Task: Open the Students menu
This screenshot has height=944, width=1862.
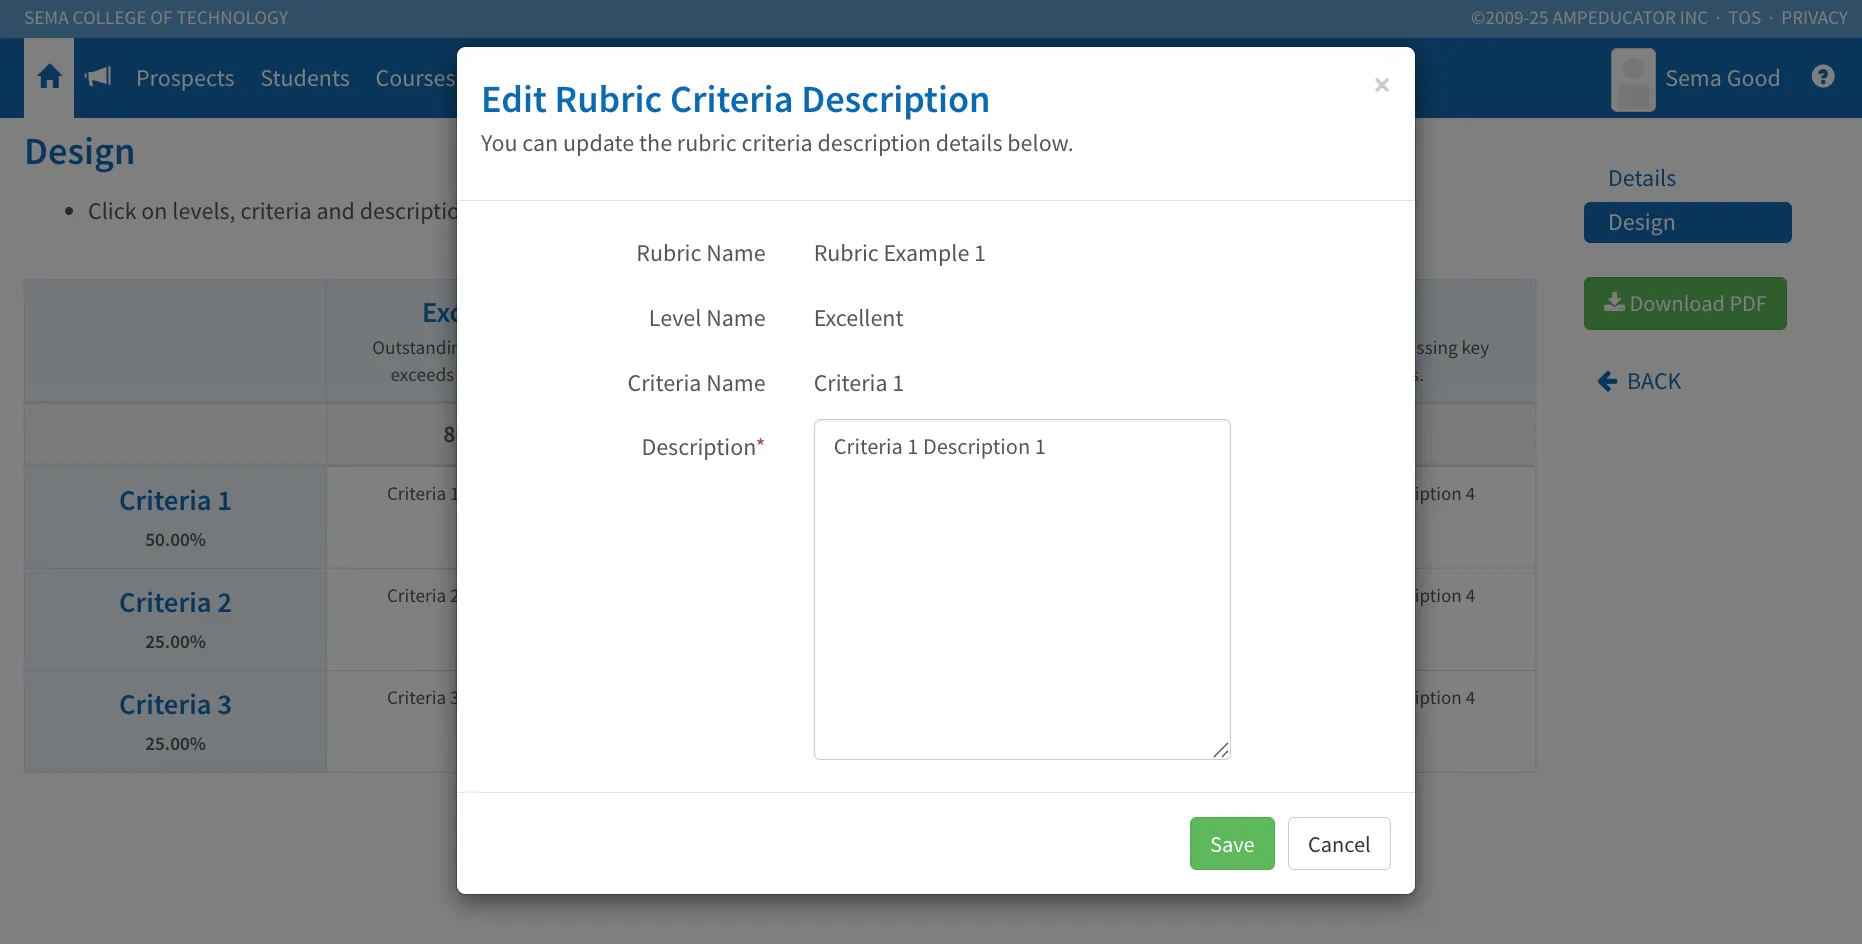Action: coord(305,78)
